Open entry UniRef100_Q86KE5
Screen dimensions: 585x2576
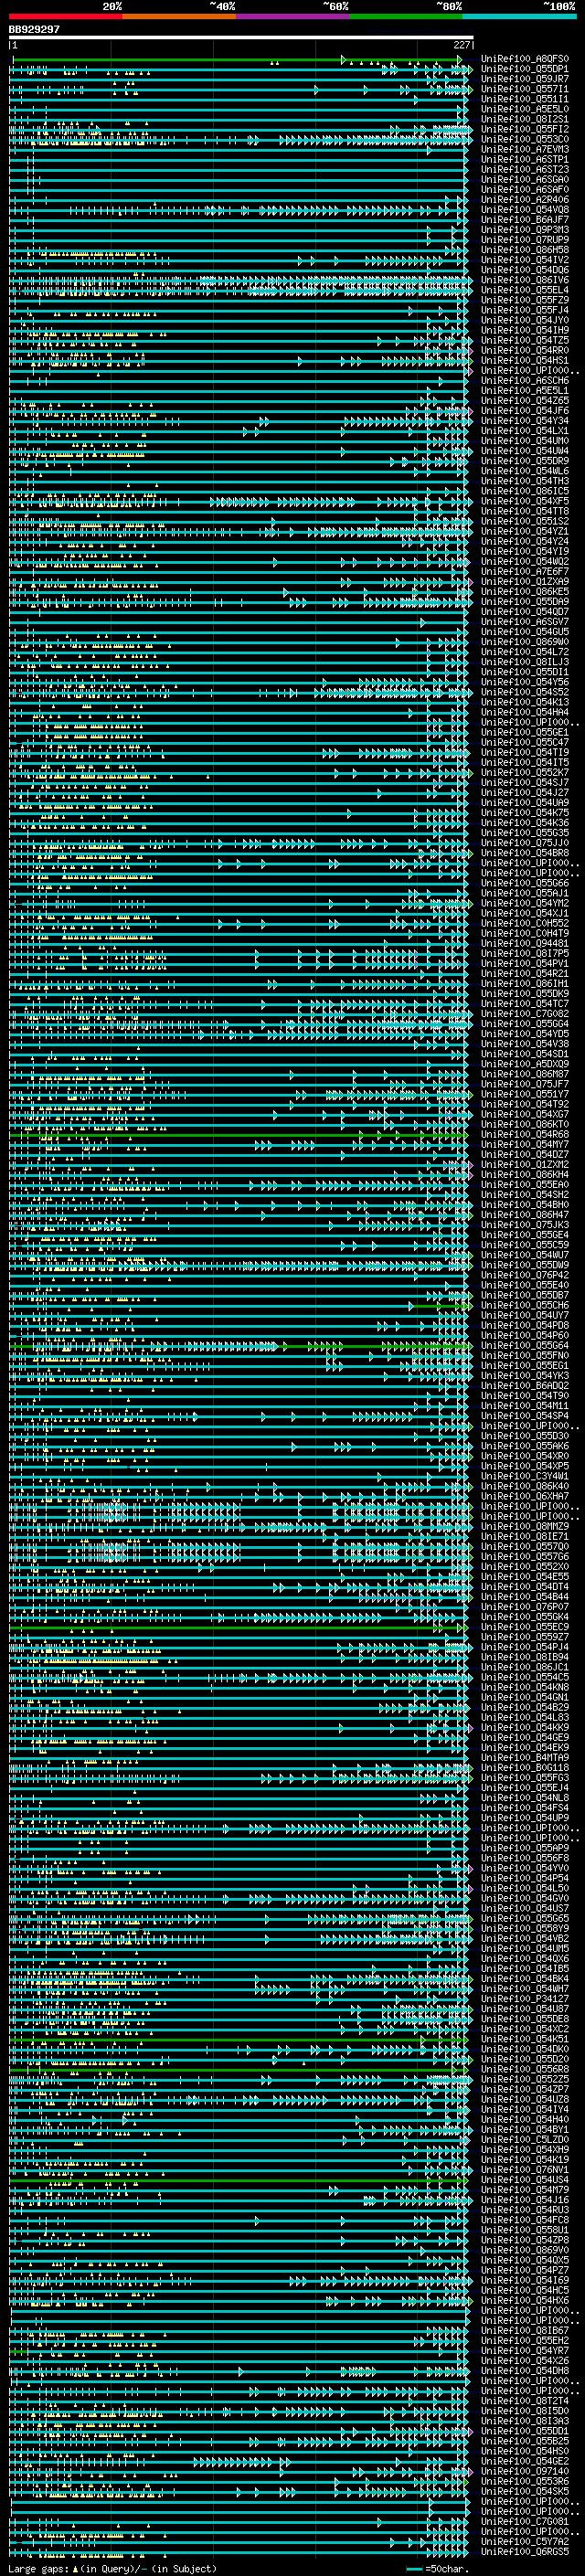(524, 591)
